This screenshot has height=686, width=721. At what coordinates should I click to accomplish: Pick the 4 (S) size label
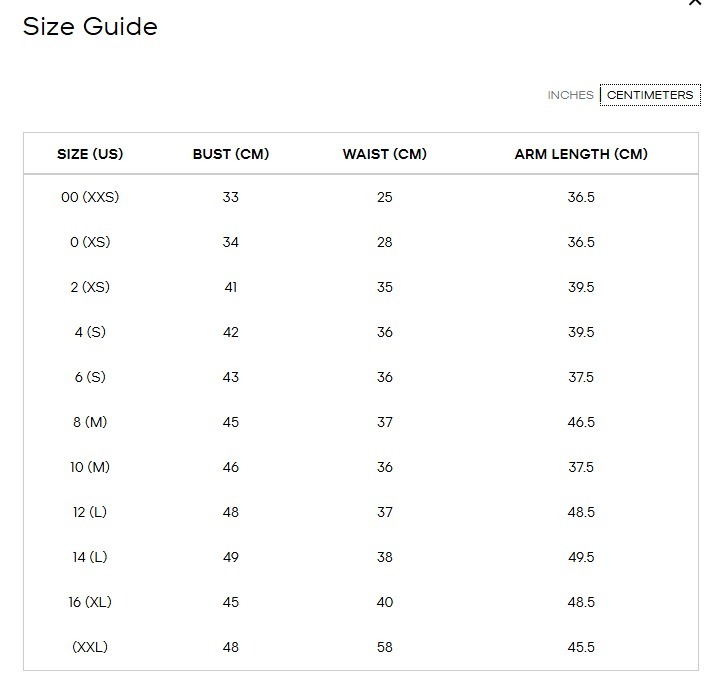tap(90, 332)
